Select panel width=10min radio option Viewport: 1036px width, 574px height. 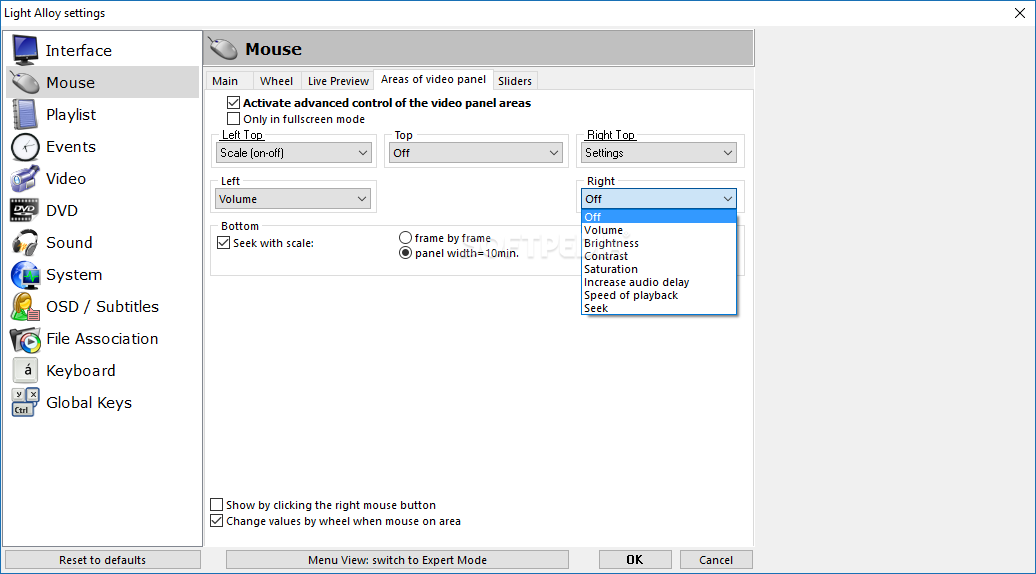click(405, 253)
